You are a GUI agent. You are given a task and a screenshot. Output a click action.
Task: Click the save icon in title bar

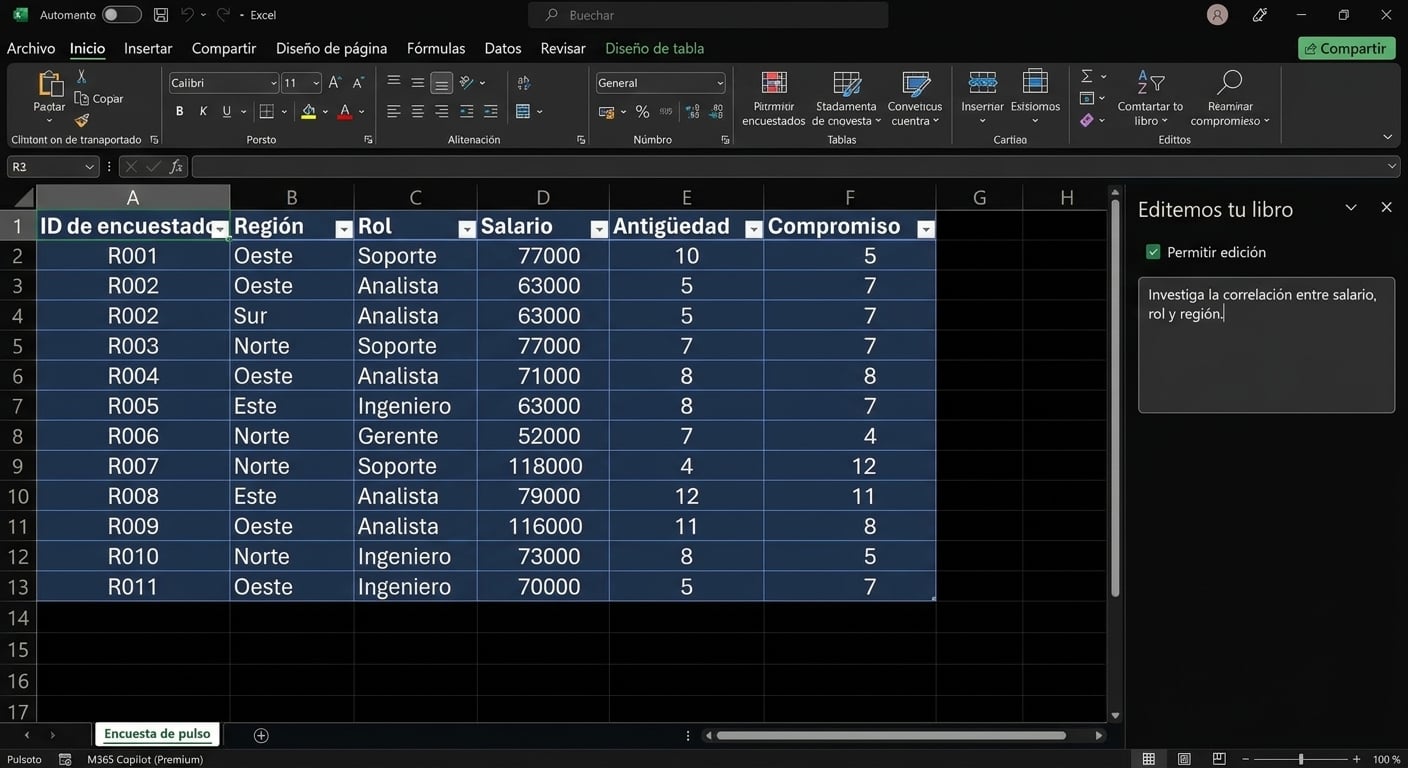pyautogui.click(x=161, y=15)
